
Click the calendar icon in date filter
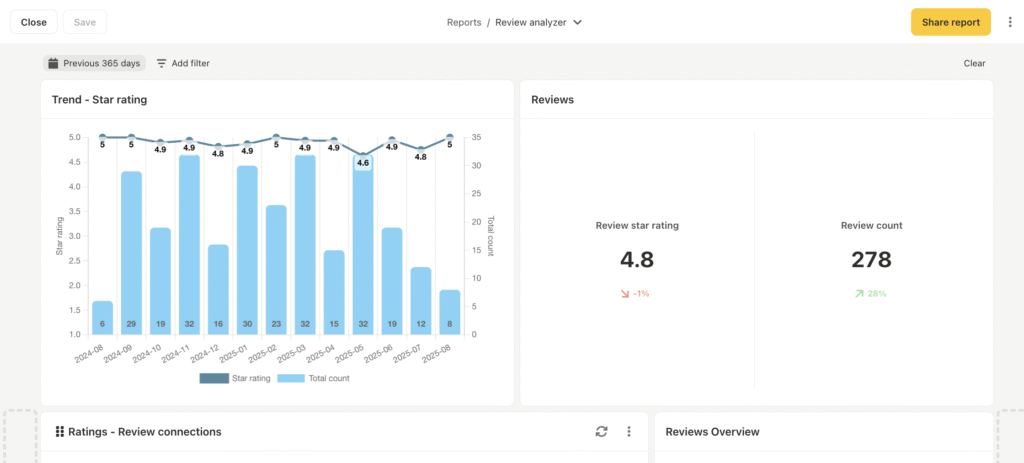tap(54, 63)
